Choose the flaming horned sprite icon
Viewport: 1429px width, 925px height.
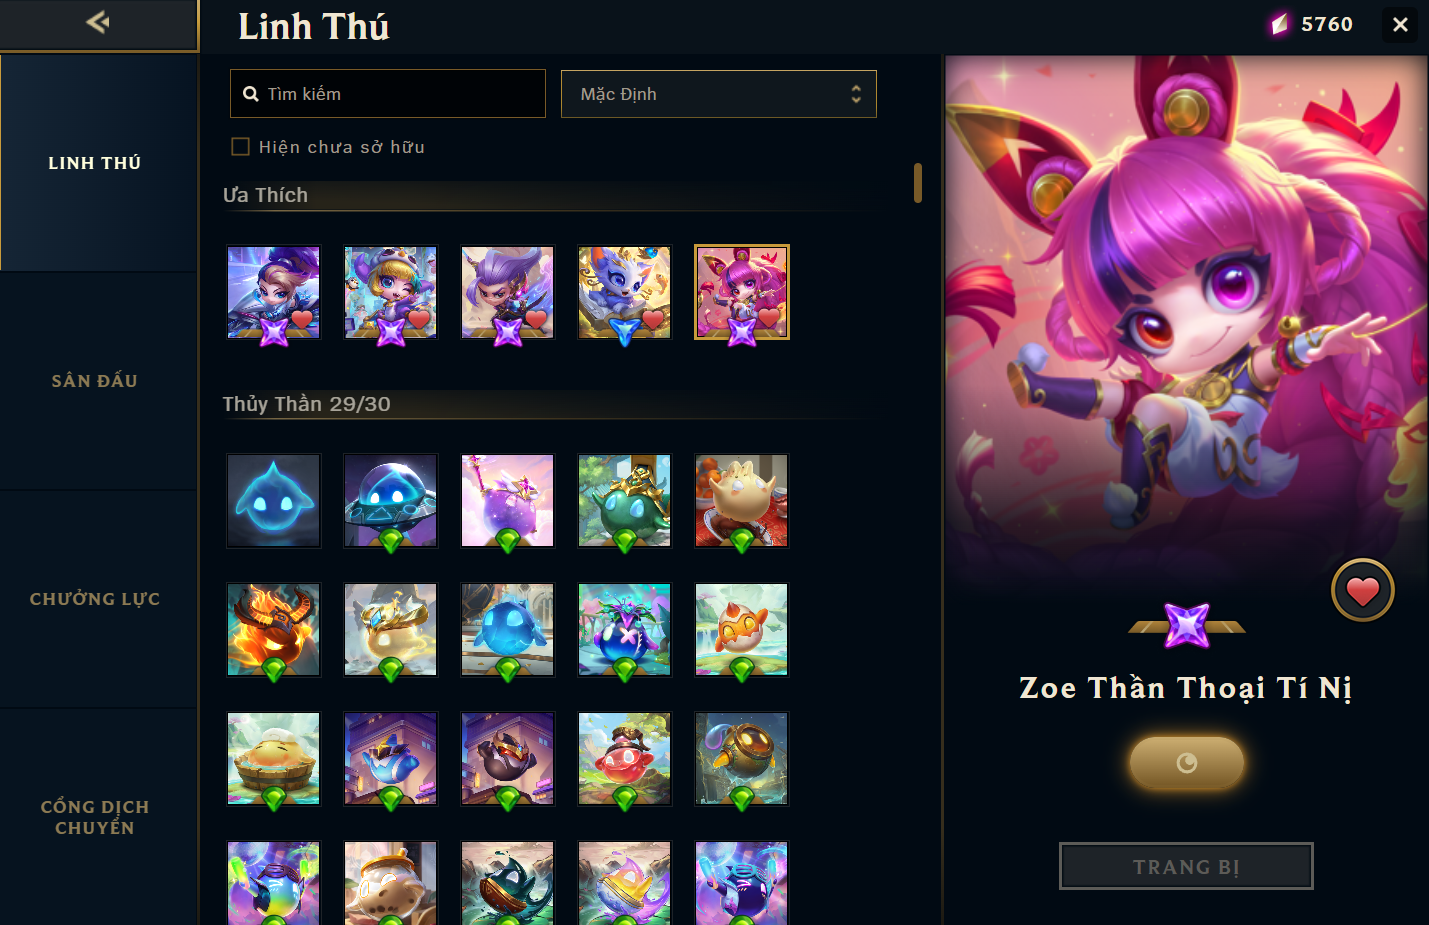(274, 630)
